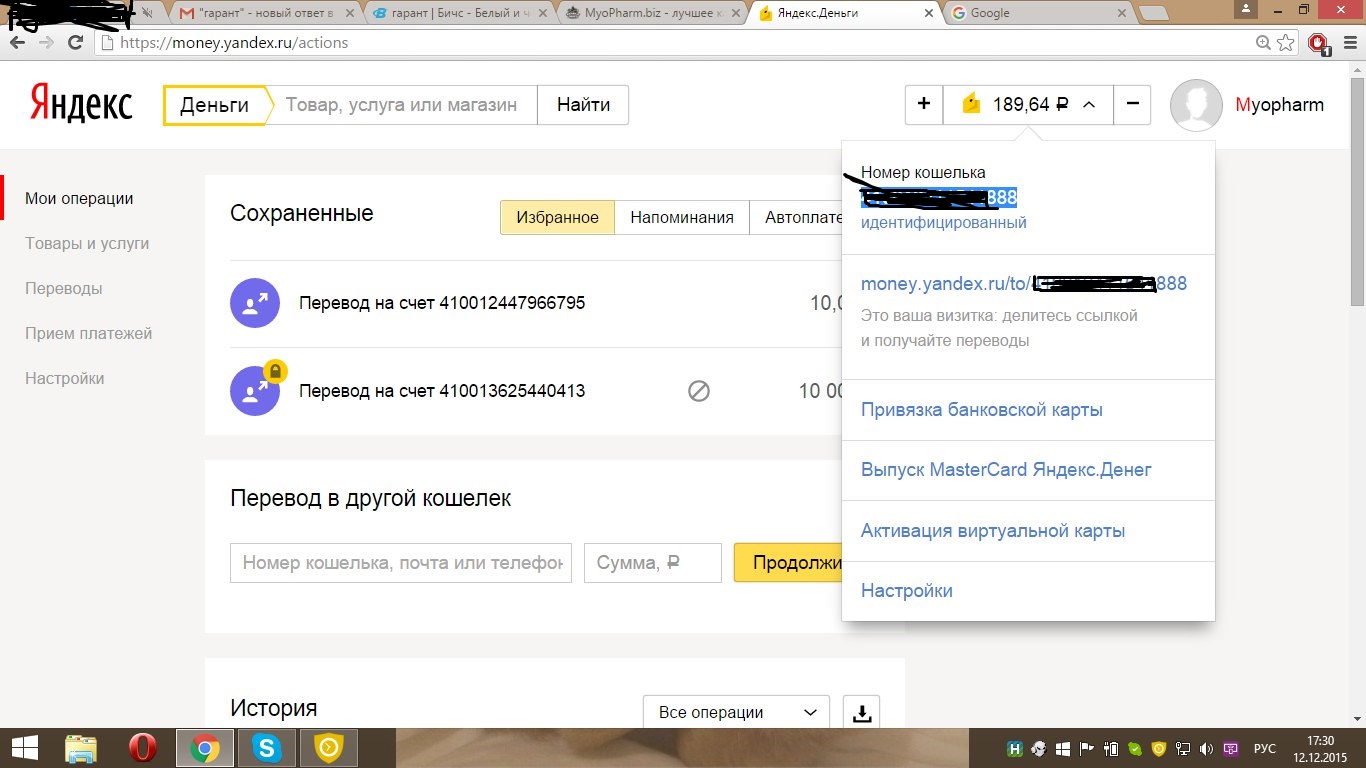This screenshot has height=768, width=1366.
Task: Click the blocked circle icon in second transfer row
Action: [699, 391]
